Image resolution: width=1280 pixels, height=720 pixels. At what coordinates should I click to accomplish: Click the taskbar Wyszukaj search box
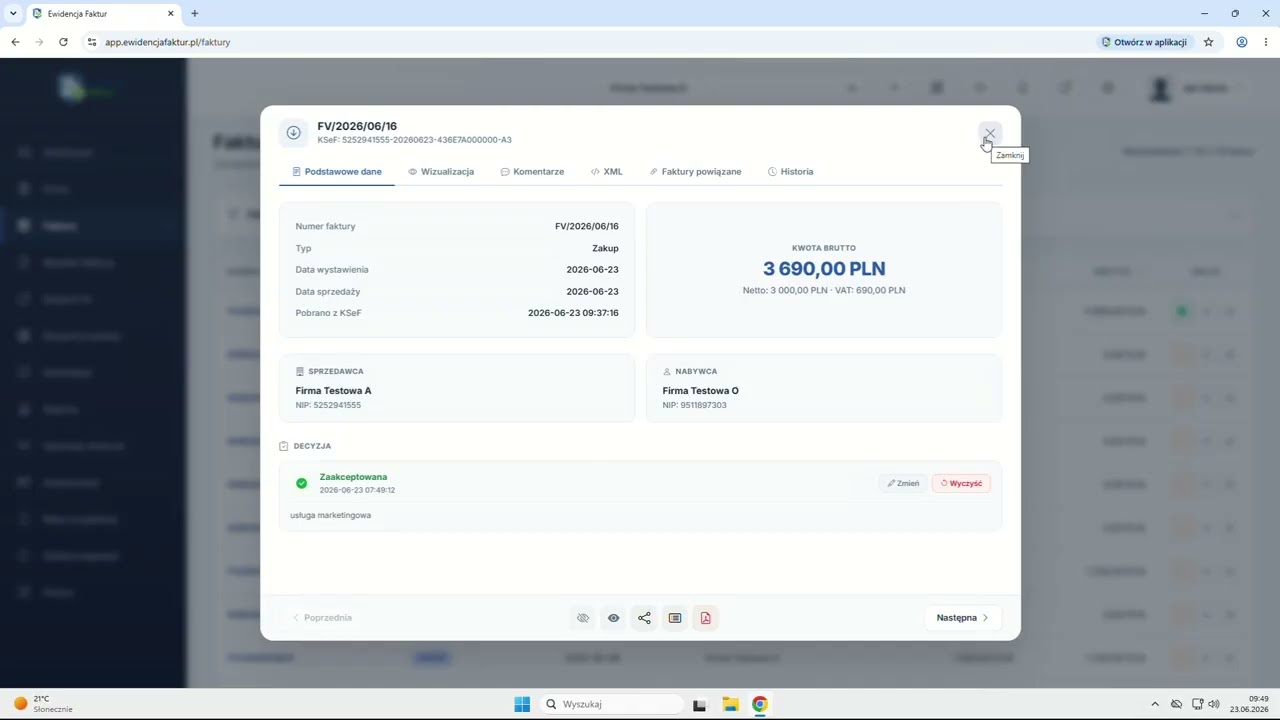pos(610,704)
